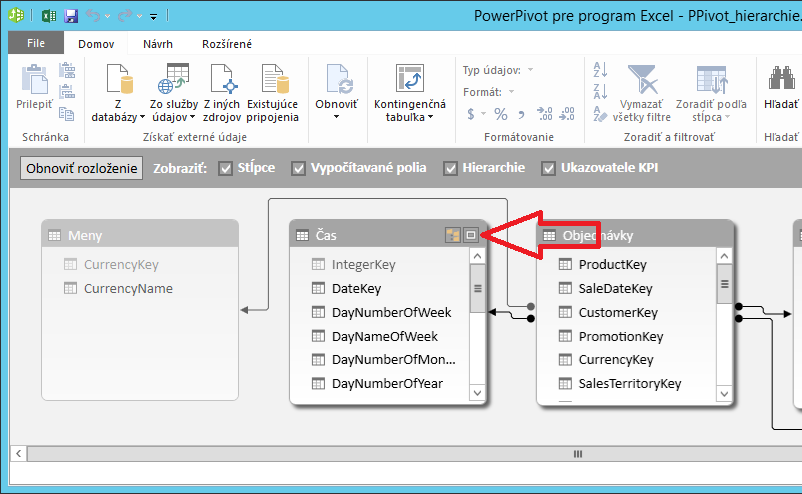This screenshot has width=802, height=494.
Task: Select the Objednávky table header
Action: pyautogui.click(x=635, y=235)
